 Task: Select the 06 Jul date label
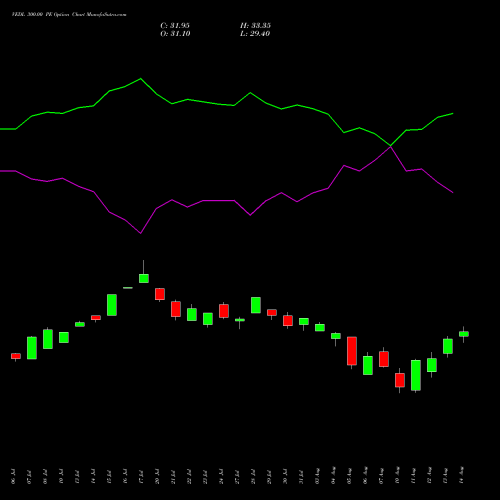13,476
